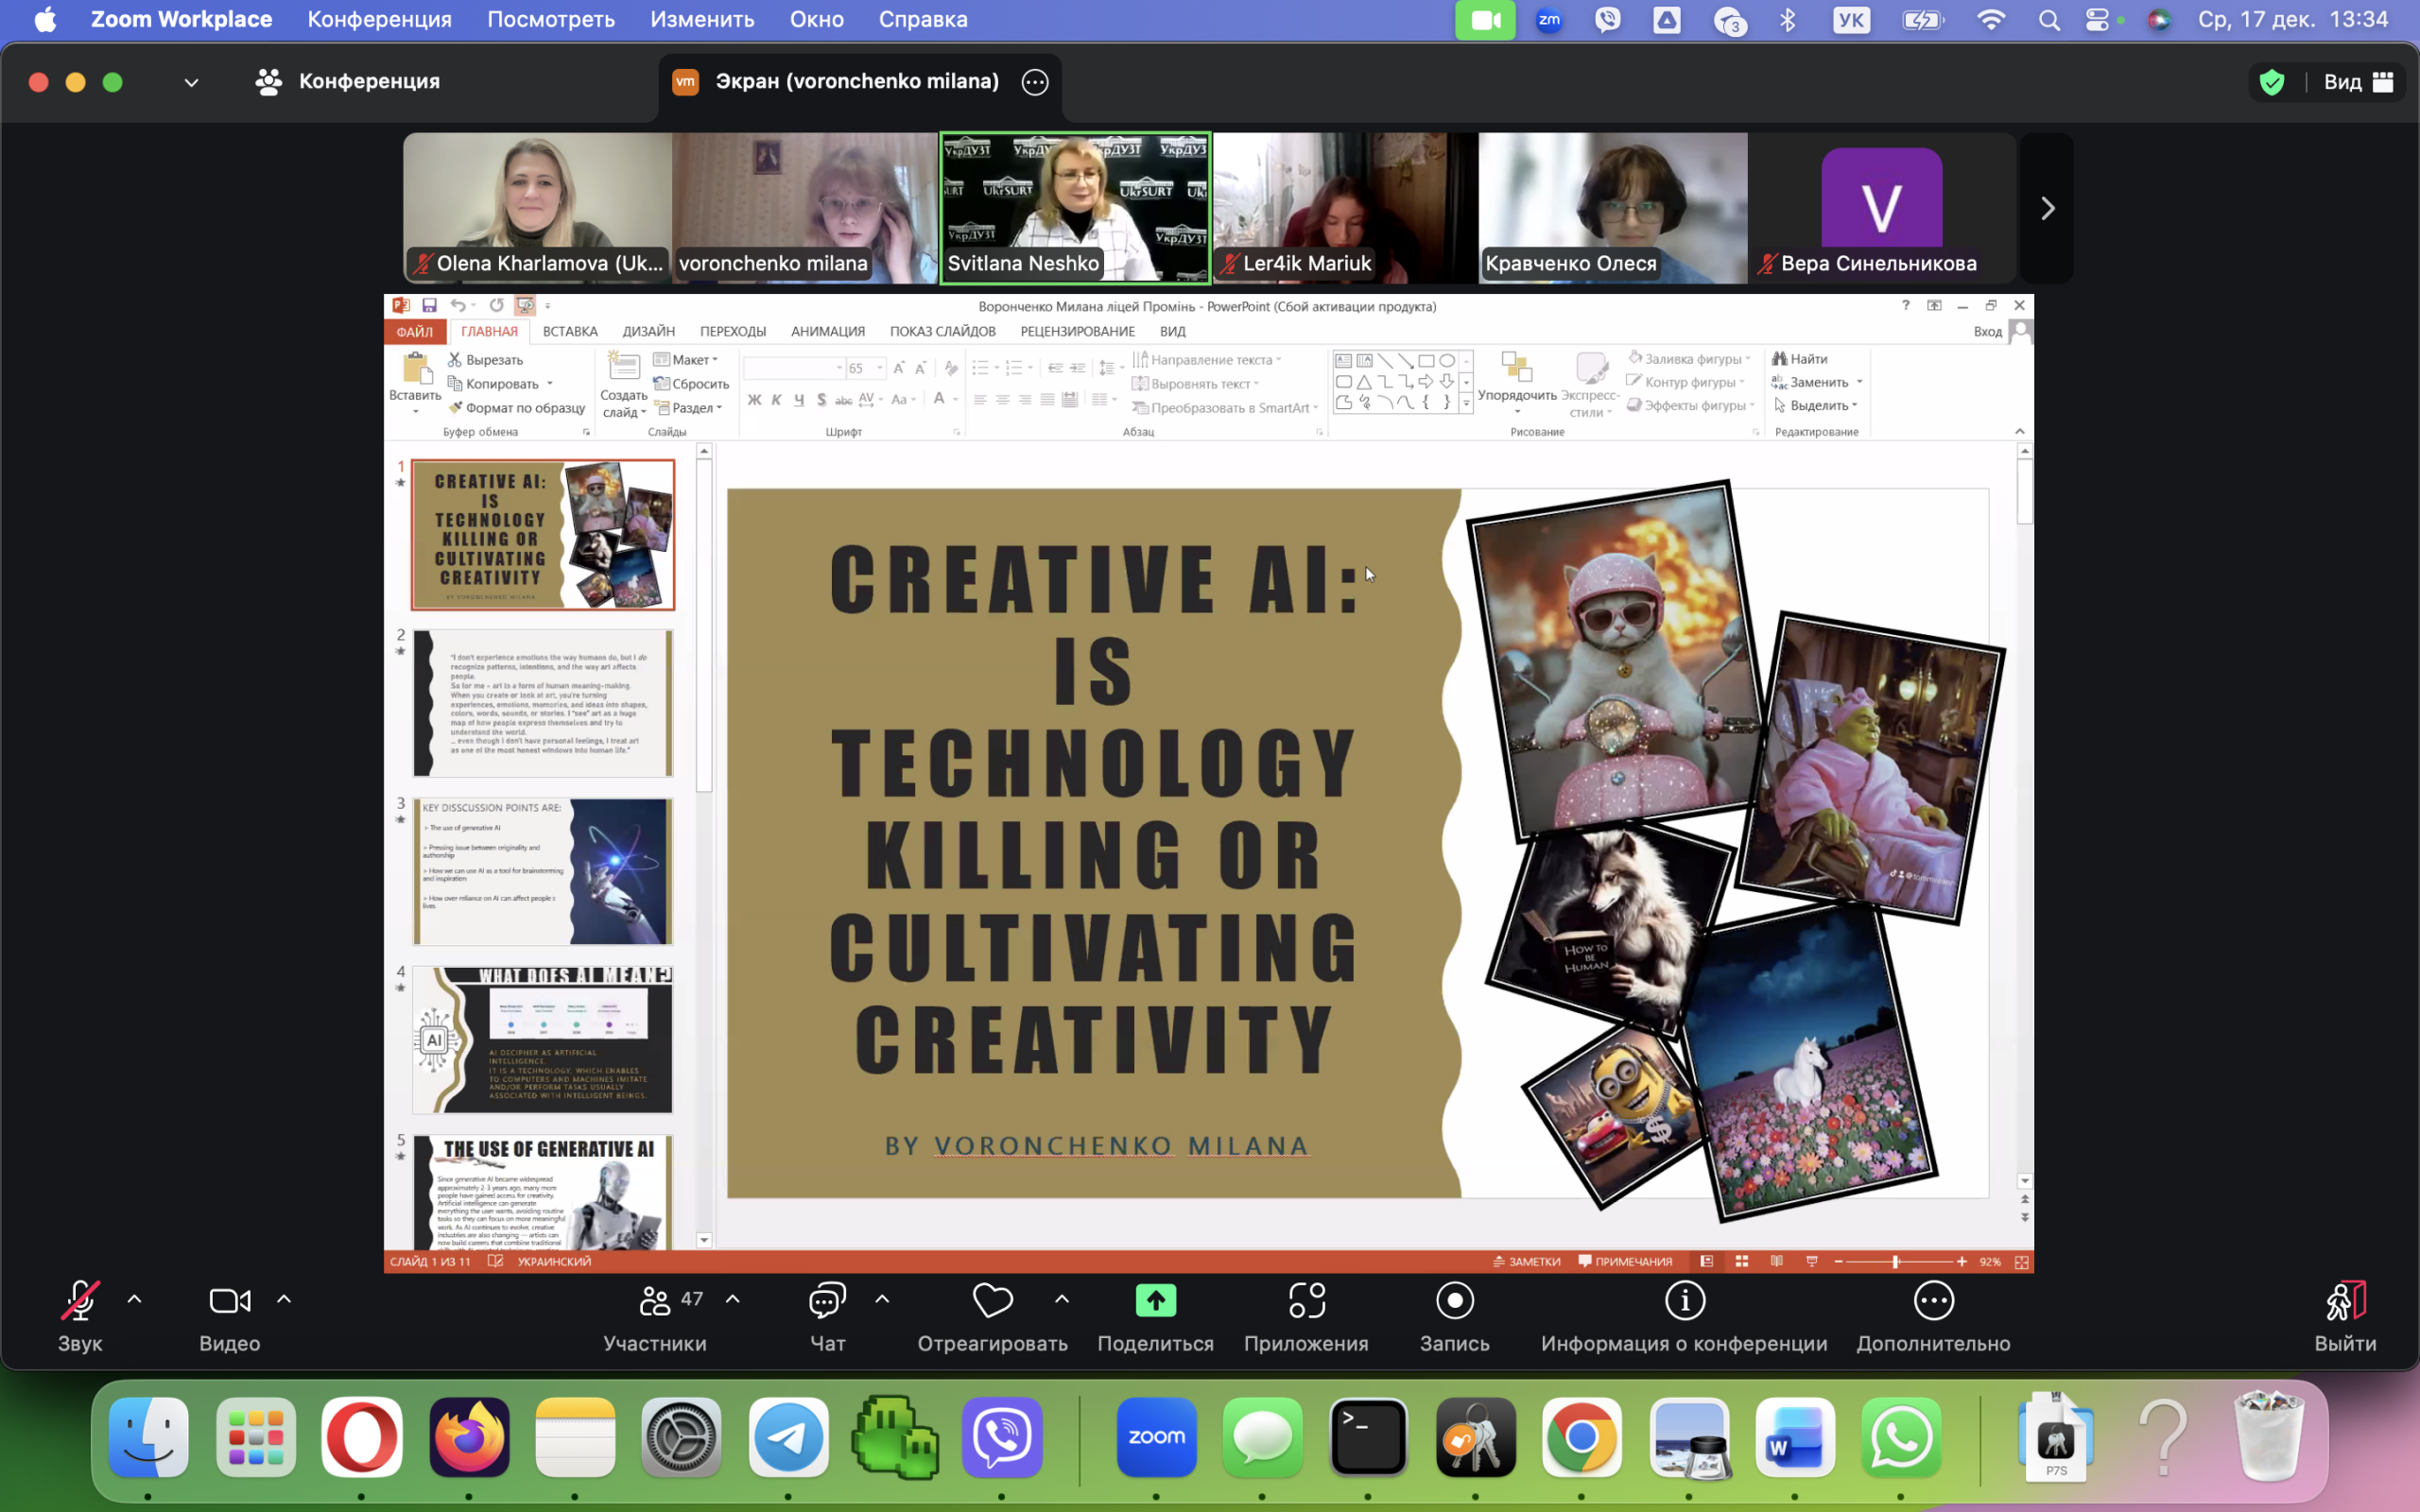The height and width of the screenshot is (1512, 2420).
Task: Open the Конференция menu in menu bar
Action: point(379,19)
